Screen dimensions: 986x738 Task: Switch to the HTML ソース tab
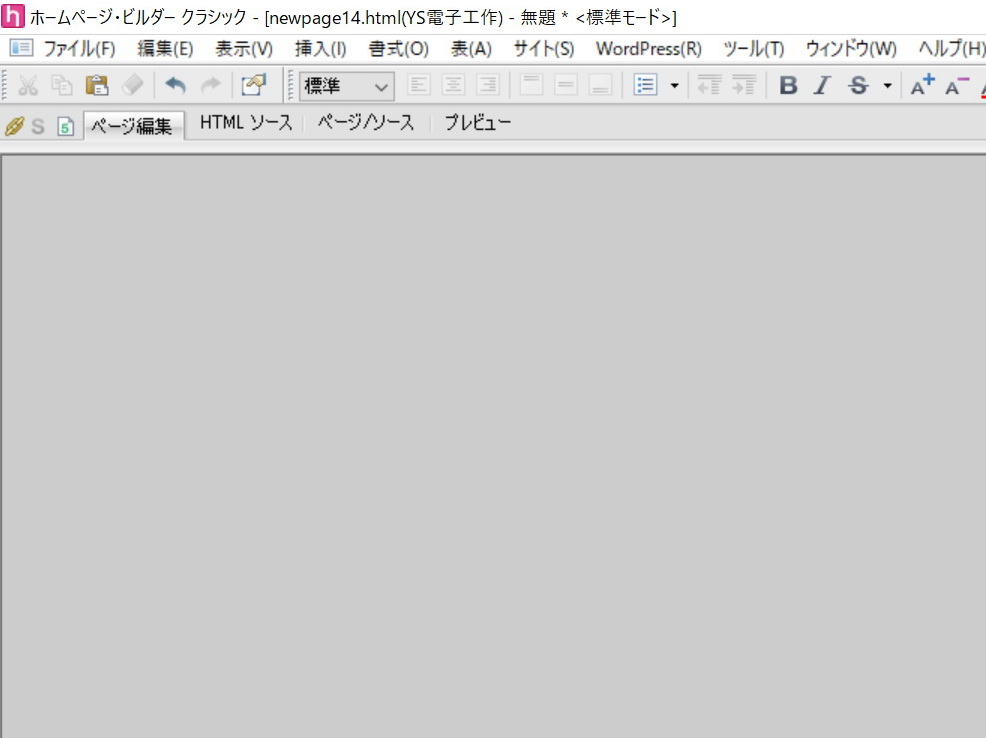click(246, 123)
